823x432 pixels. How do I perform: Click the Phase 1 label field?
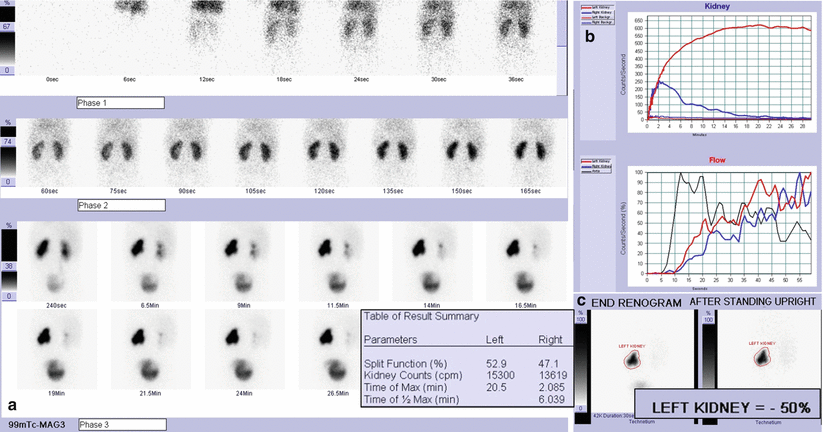pos(120,102)
